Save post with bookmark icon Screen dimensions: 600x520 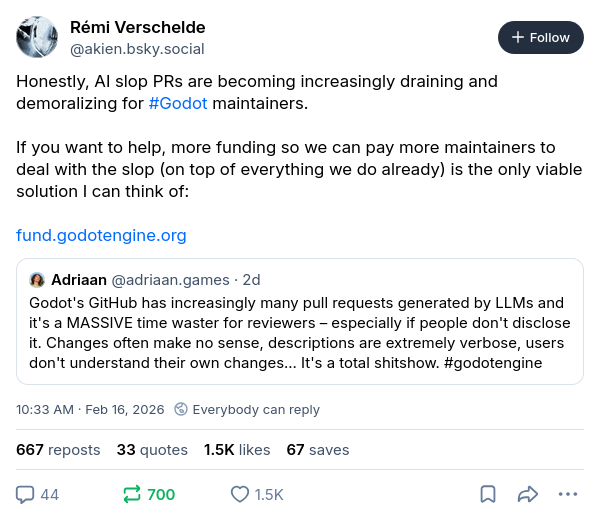coord(487,494)
